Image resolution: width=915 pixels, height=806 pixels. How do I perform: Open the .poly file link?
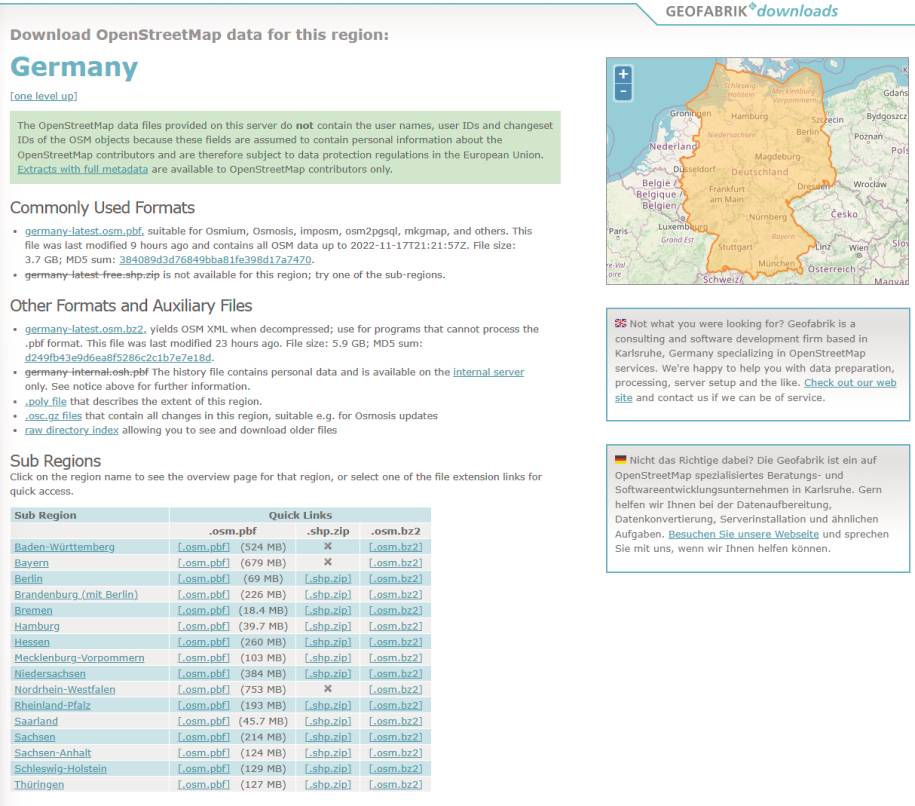pyautogui.click(x=46, y=402)
